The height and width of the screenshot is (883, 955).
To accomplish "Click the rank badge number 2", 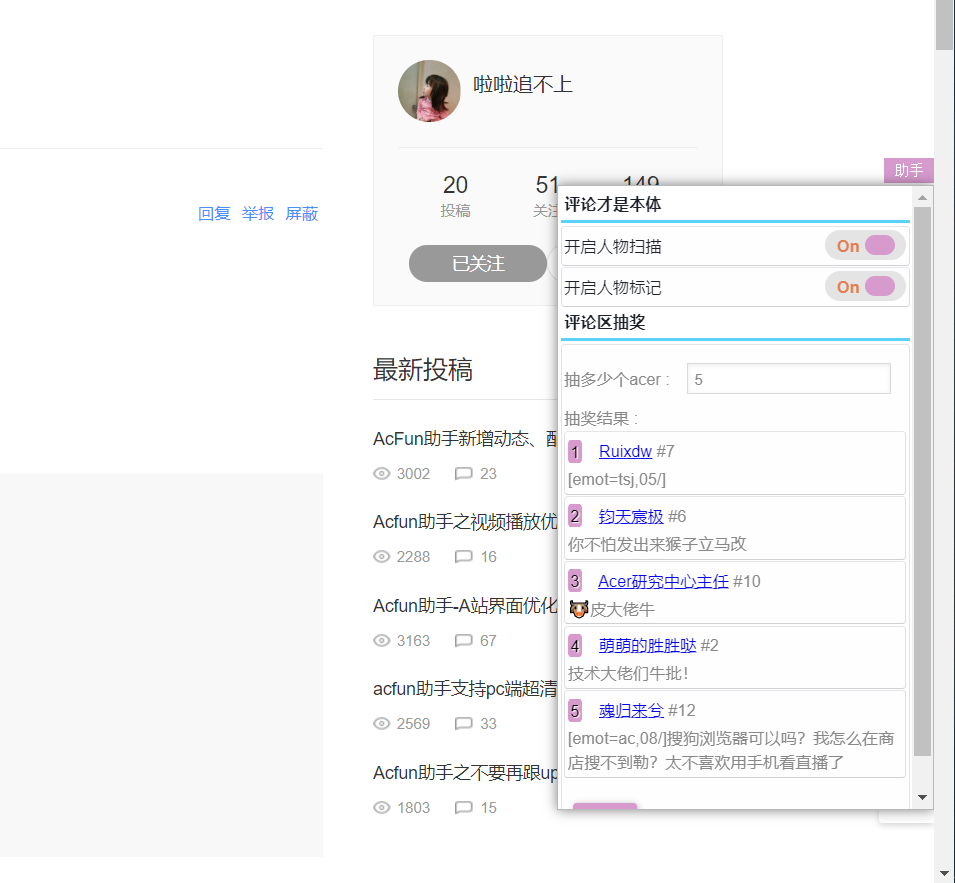I will (x=575, y=516).
